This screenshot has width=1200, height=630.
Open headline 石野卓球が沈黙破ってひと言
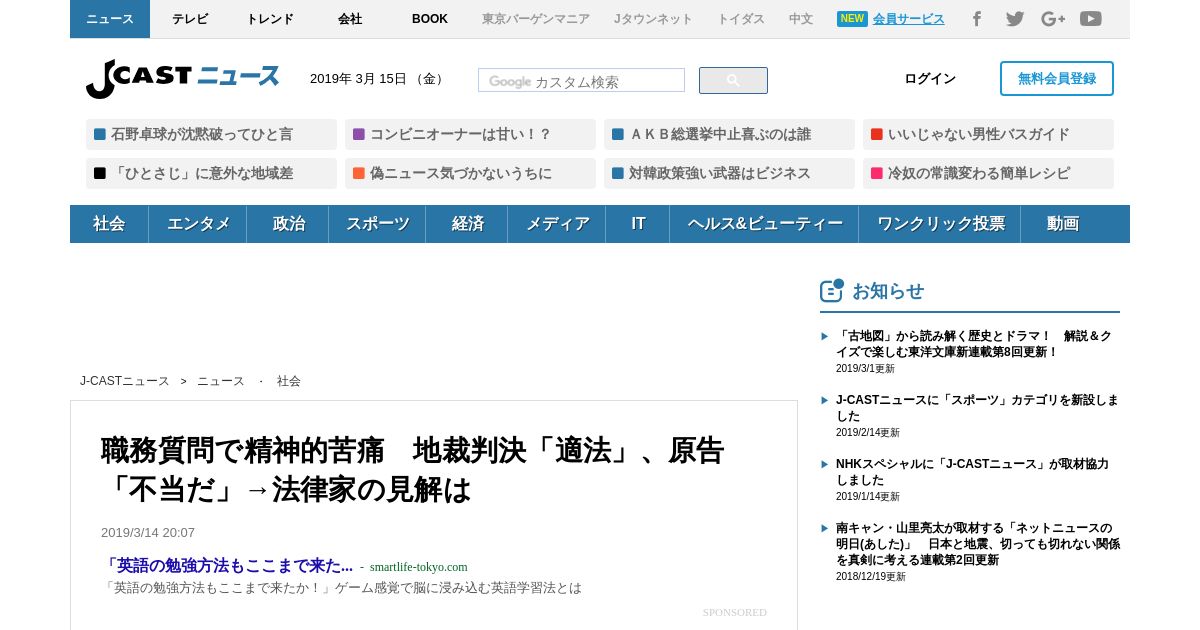[211, 134]
